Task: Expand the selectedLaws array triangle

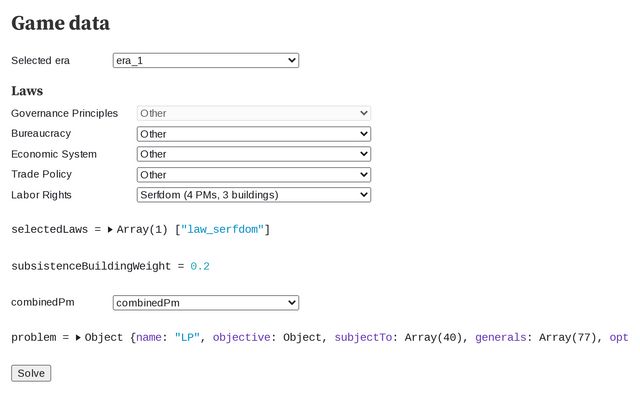Action: (110, 230)
